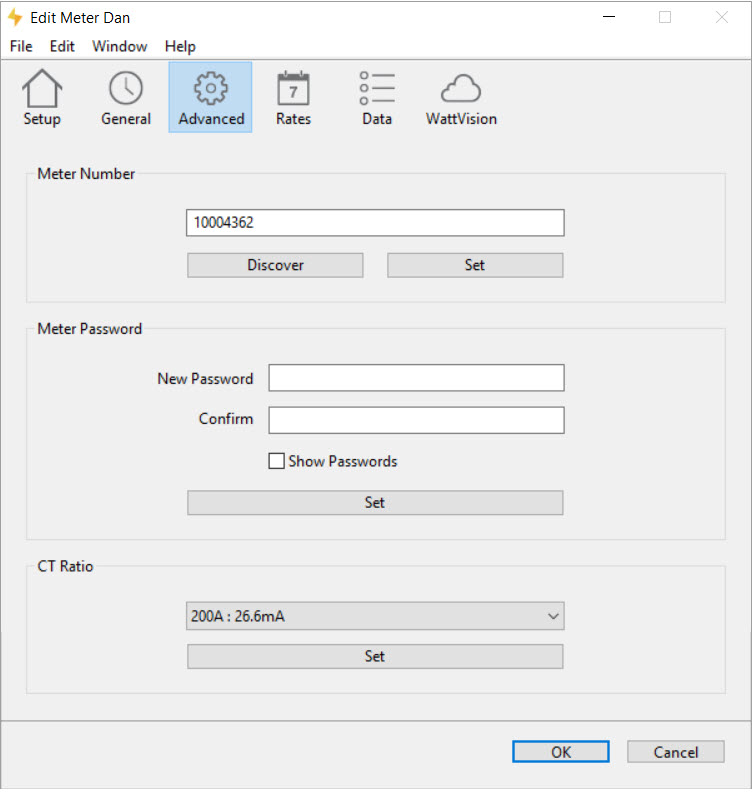Expand the CT Ratio dropdown

click(375, 616)
